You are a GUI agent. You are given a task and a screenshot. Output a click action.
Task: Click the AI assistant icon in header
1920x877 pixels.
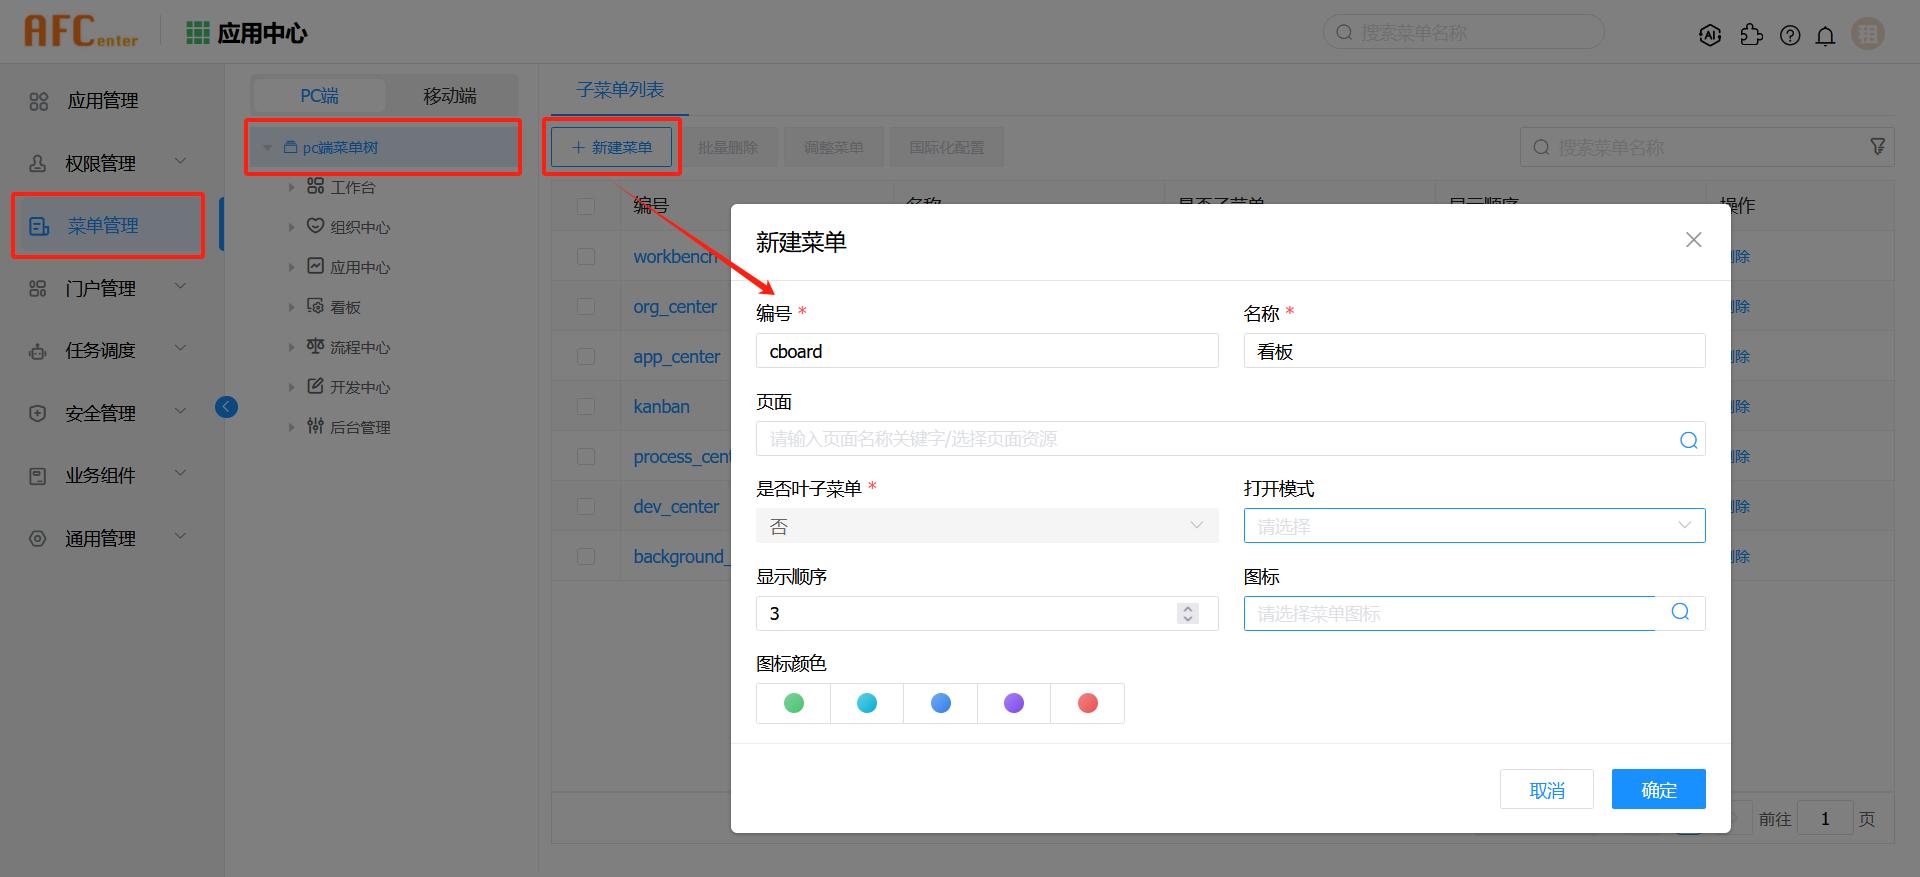coord(1710,35)
